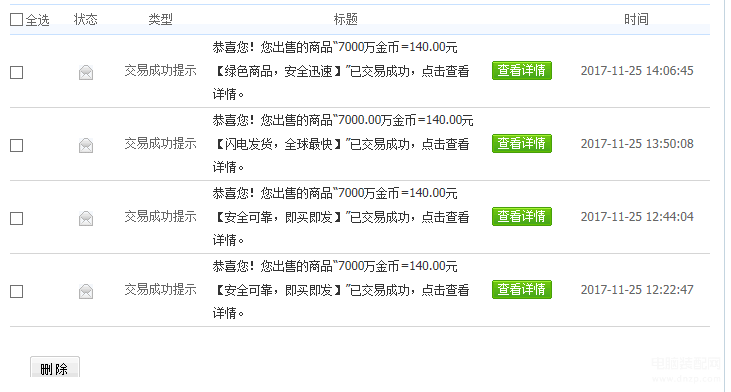Click 交易成功提示 in the 13:50:08 row
This screenshot has height=392, width=731.
point(160,144)
